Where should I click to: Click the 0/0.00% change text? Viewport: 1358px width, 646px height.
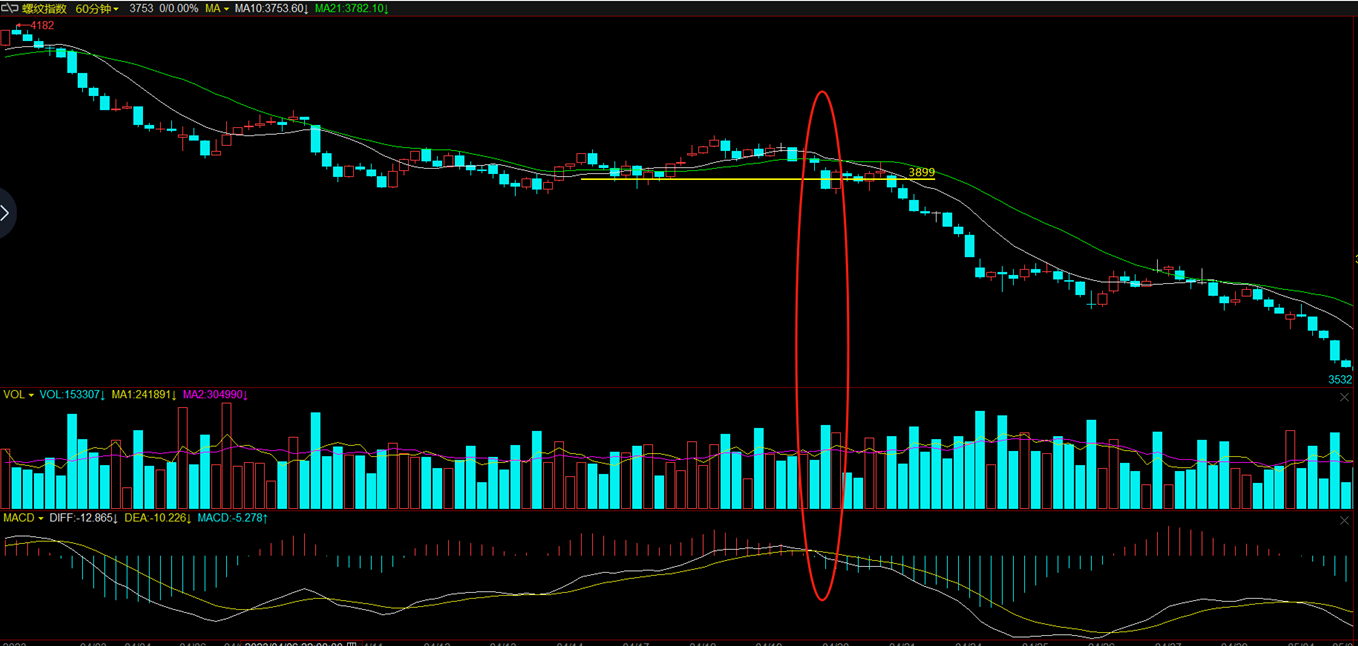[x=178, y=8]
